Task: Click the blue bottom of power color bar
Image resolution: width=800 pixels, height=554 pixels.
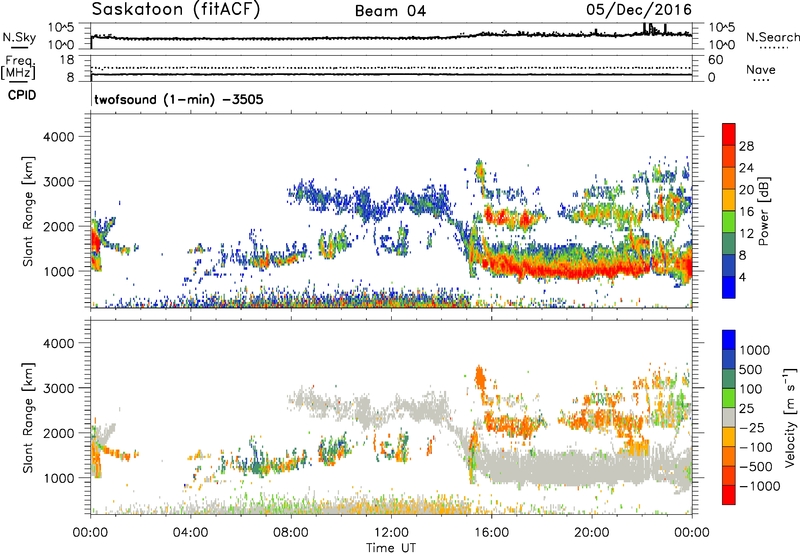Action: (x=729, y=288)
